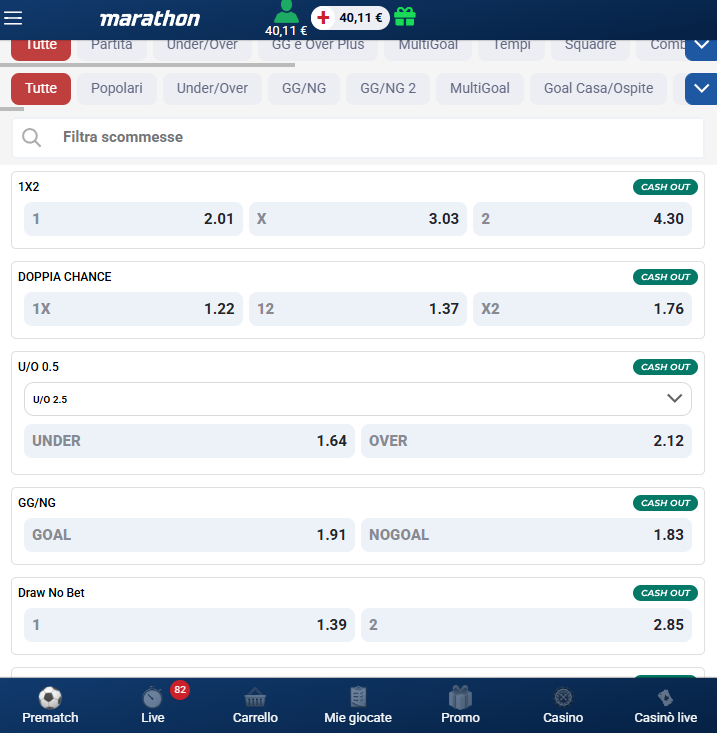Select the lower Tutte tab
Screen dimensions: 717x733
point(41,88)
